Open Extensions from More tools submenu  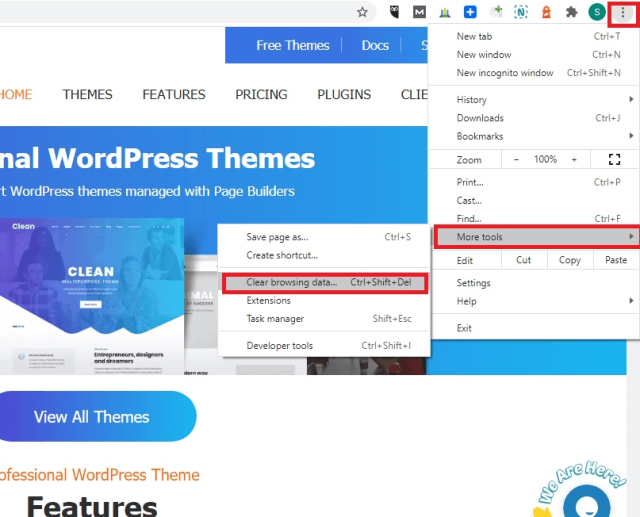[324, 301]
